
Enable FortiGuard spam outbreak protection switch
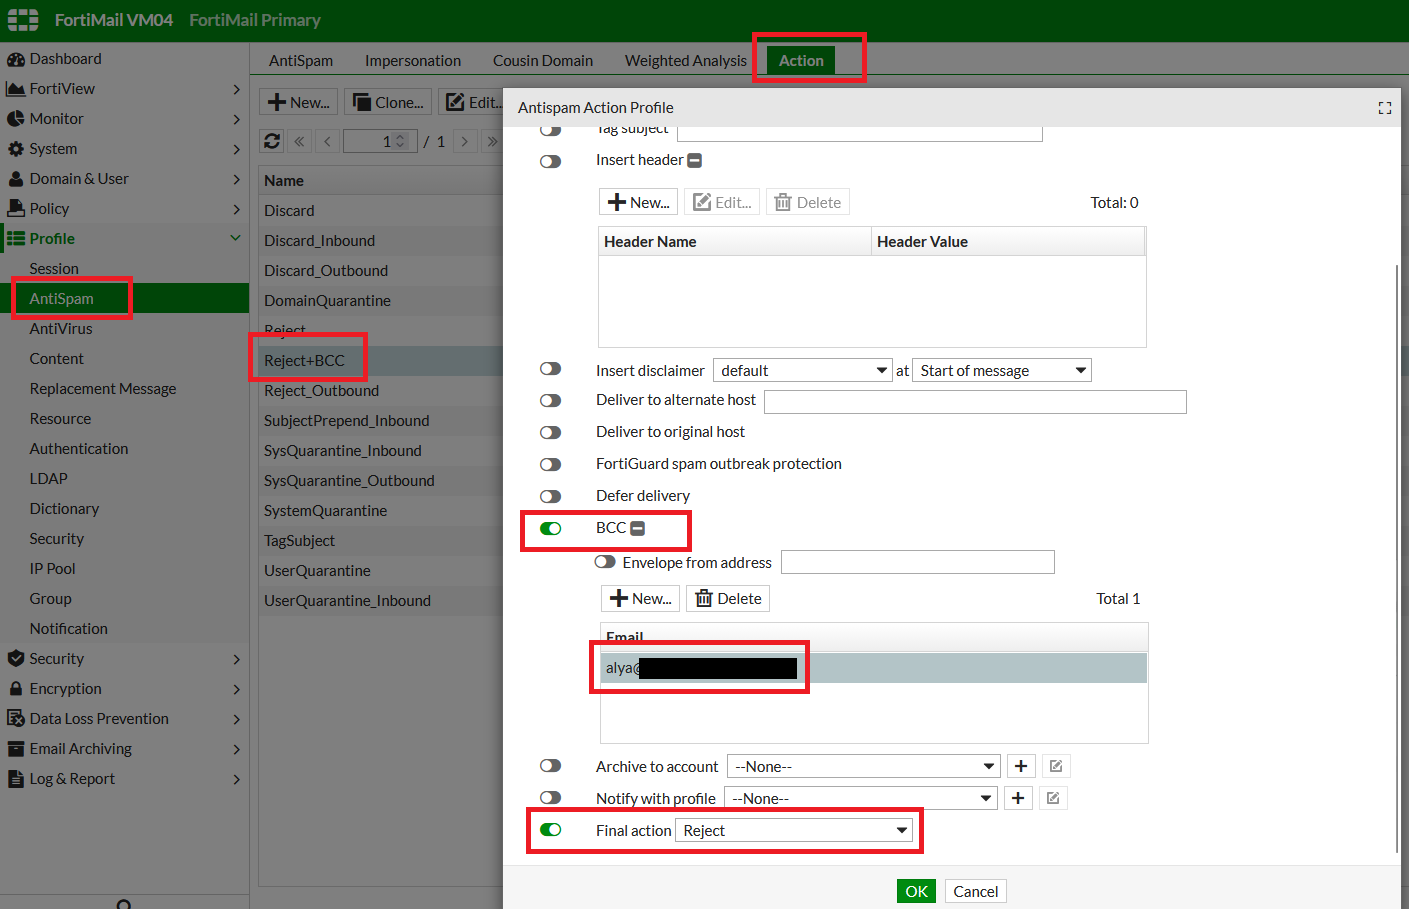click(x=551, y=465)
